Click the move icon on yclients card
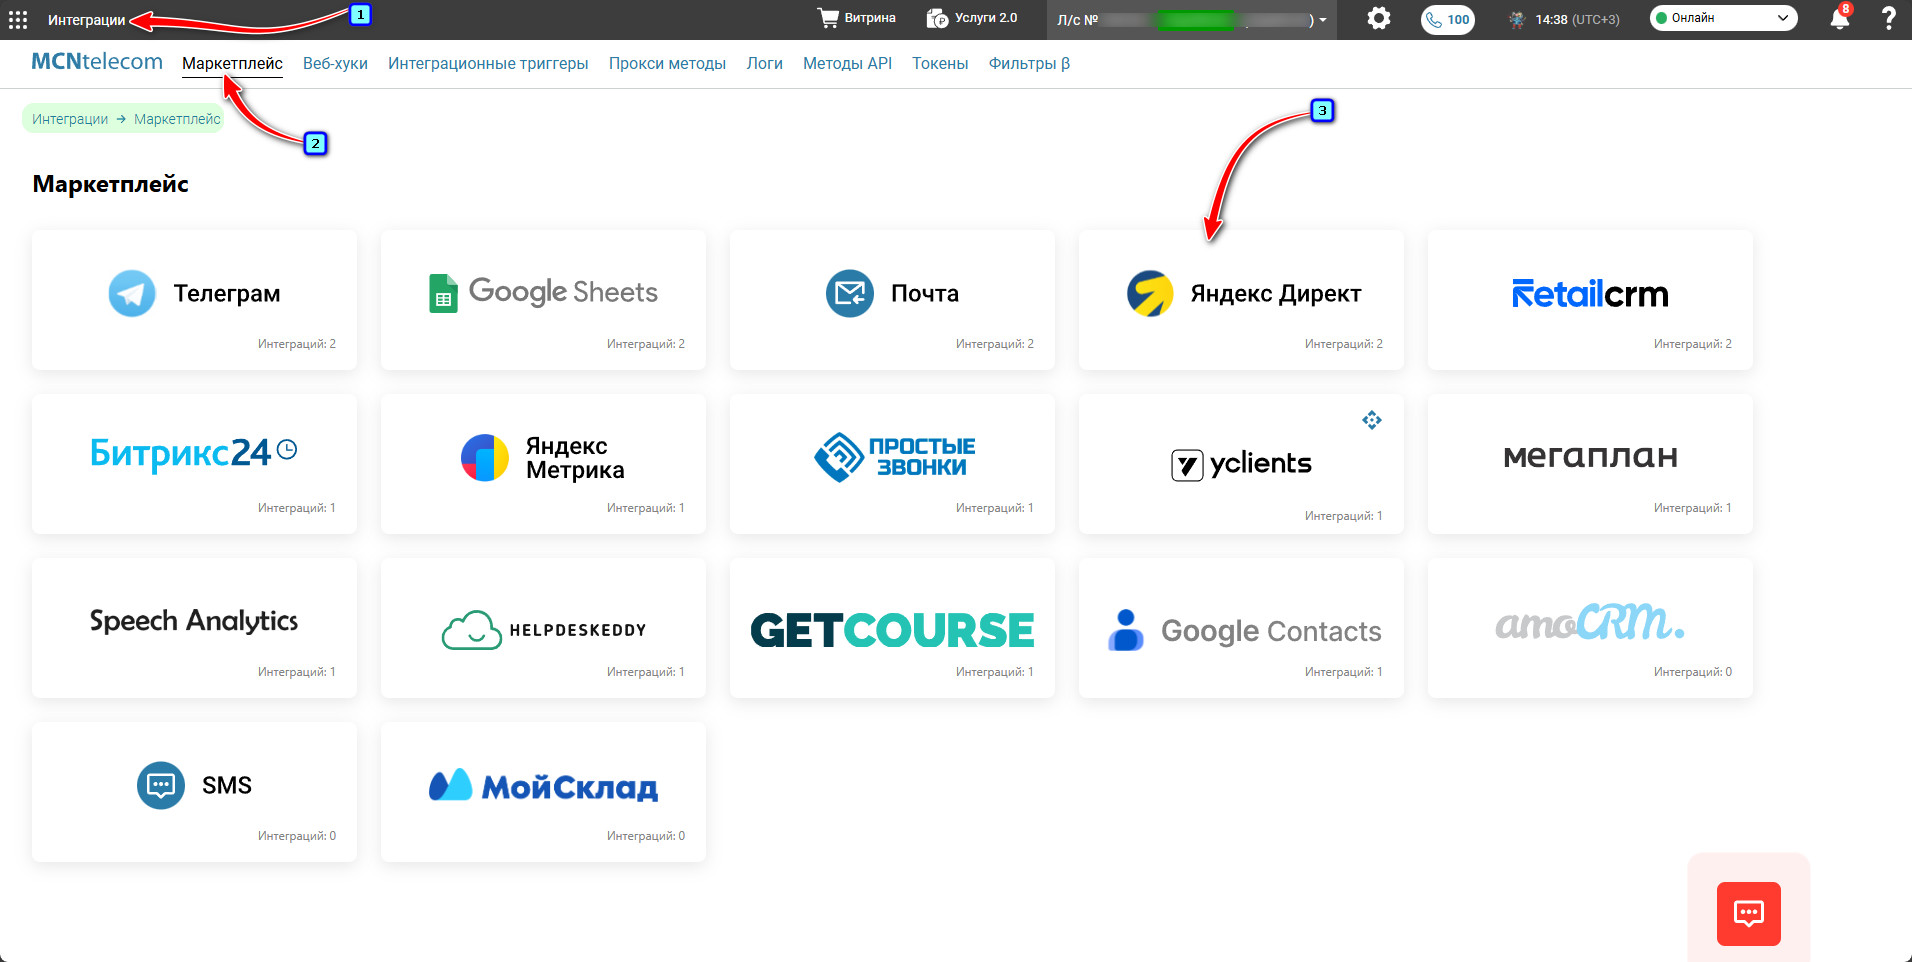 [x=1372, y=420]
